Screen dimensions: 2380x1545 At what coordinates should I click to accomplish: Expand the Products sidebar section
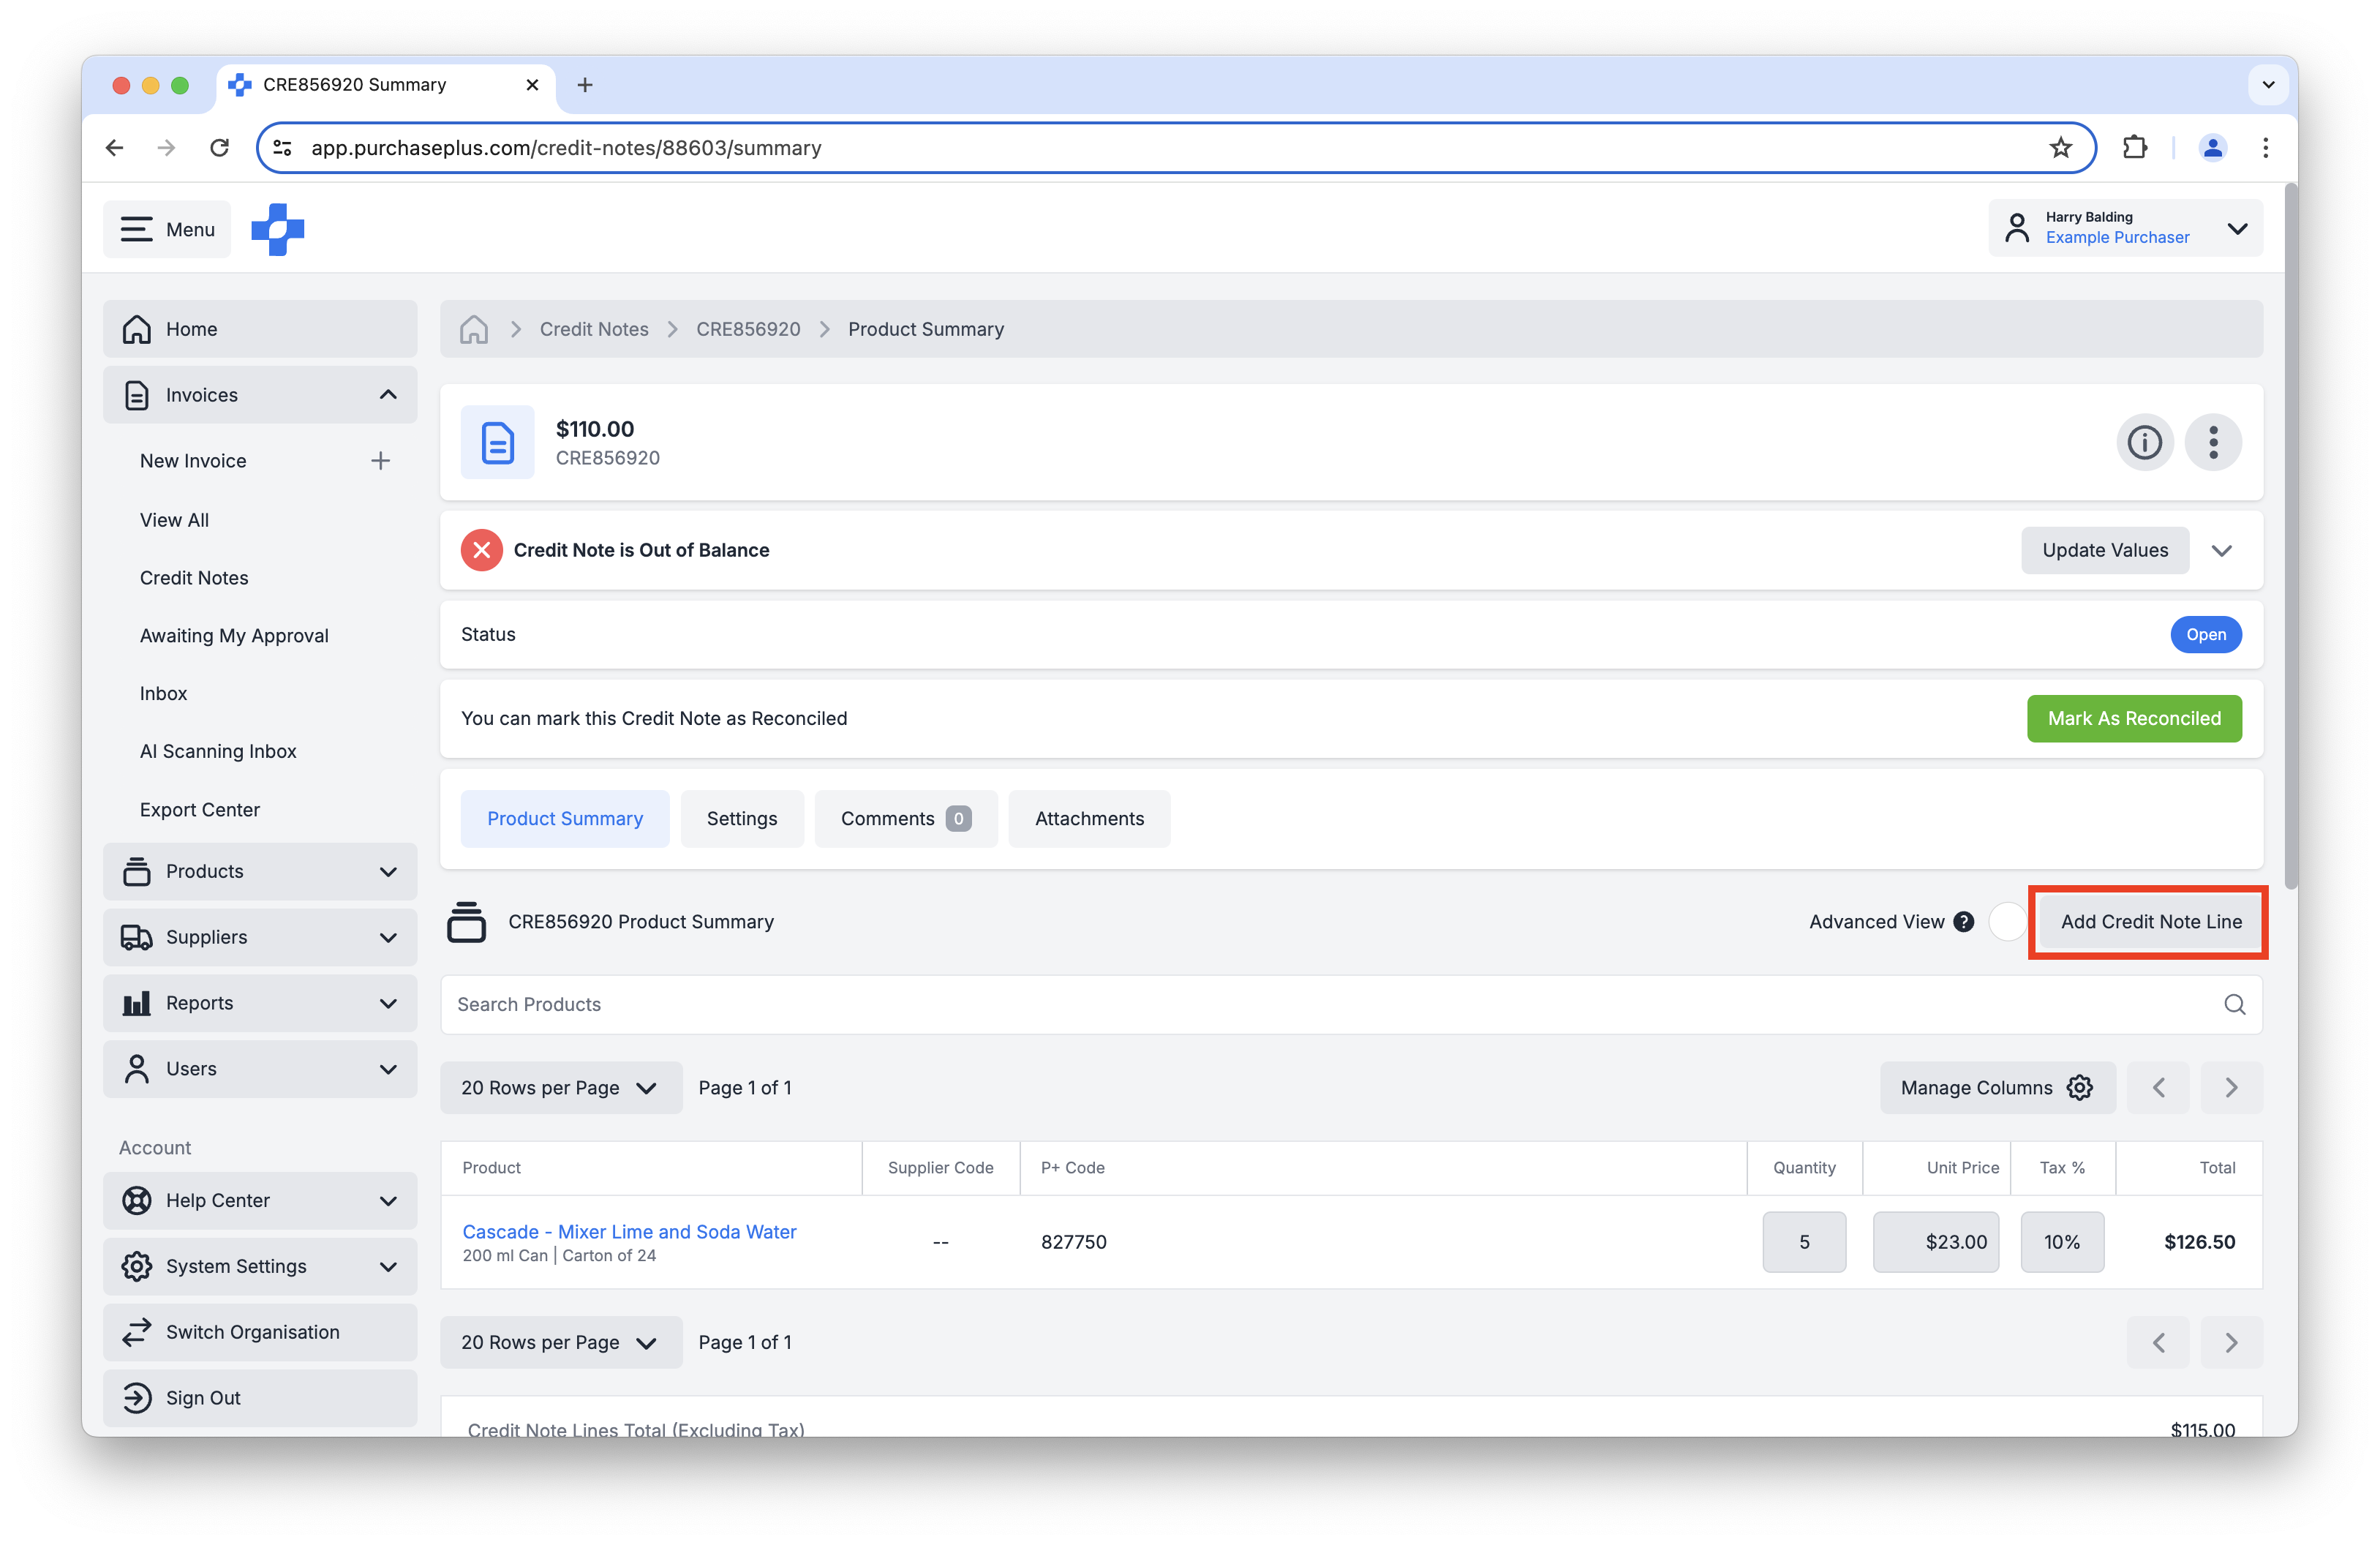[260, 871]
